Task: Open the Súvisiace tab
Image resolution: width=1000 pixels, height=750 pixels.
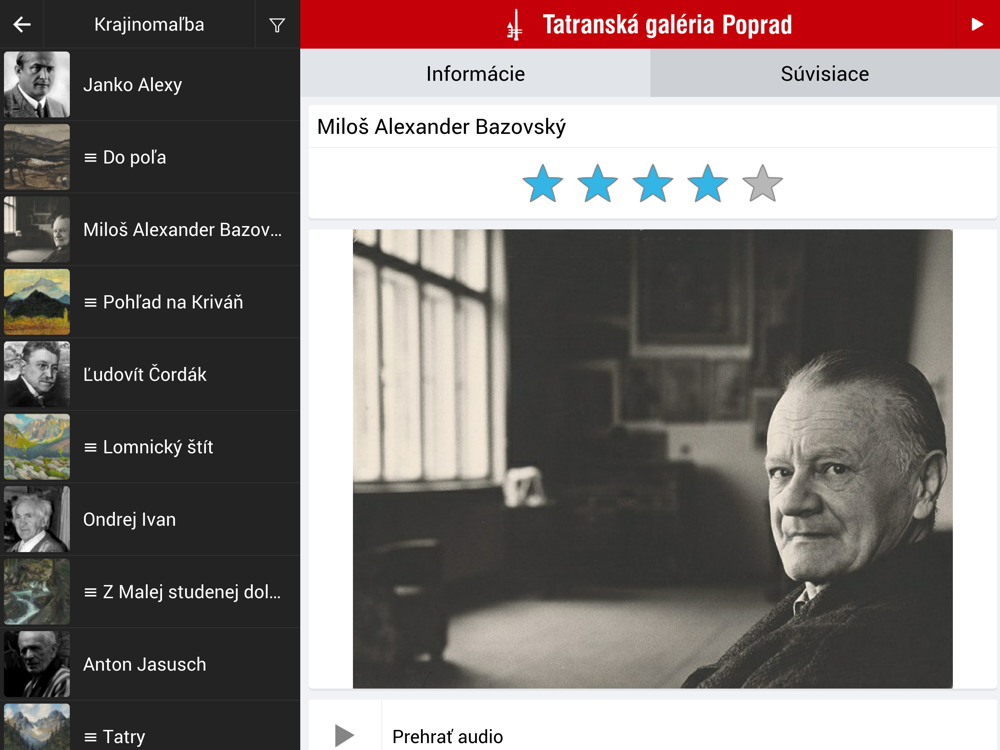Action: 825,73
